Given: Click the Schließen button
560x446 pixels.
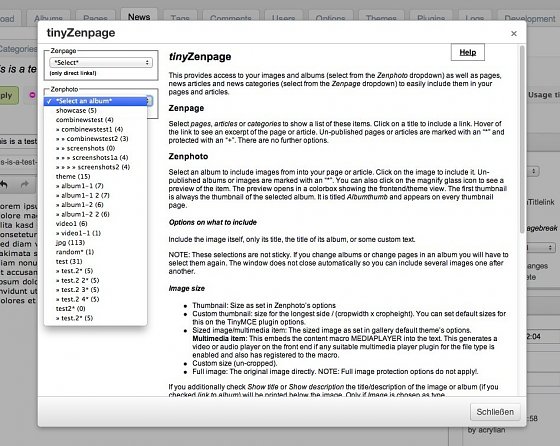Looking at the screenshot, I should [x=495, y=412].
